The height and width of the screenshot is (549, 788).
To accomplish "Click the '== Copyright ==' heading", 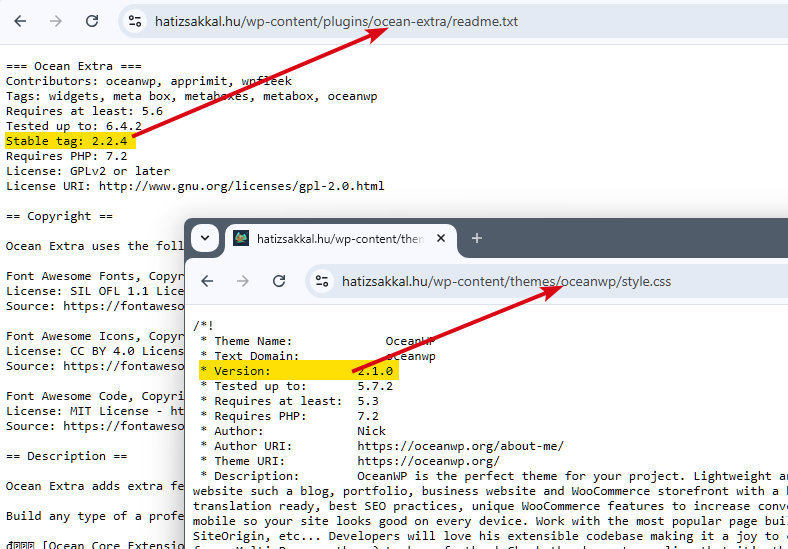I will click(59, 216).
